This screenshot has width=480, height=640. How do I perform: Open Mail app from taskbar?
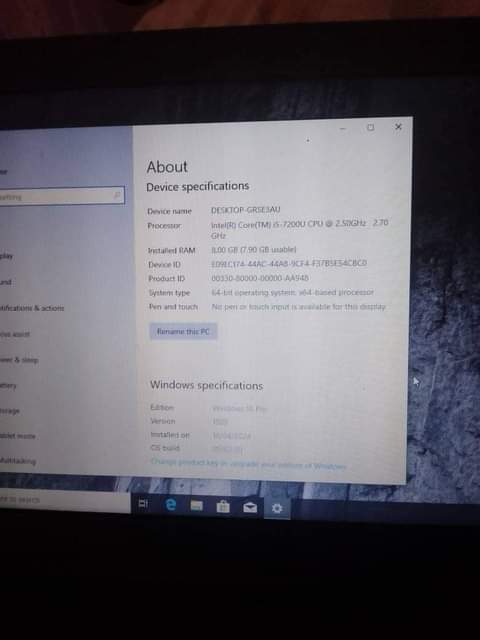(x=250, y=507)
